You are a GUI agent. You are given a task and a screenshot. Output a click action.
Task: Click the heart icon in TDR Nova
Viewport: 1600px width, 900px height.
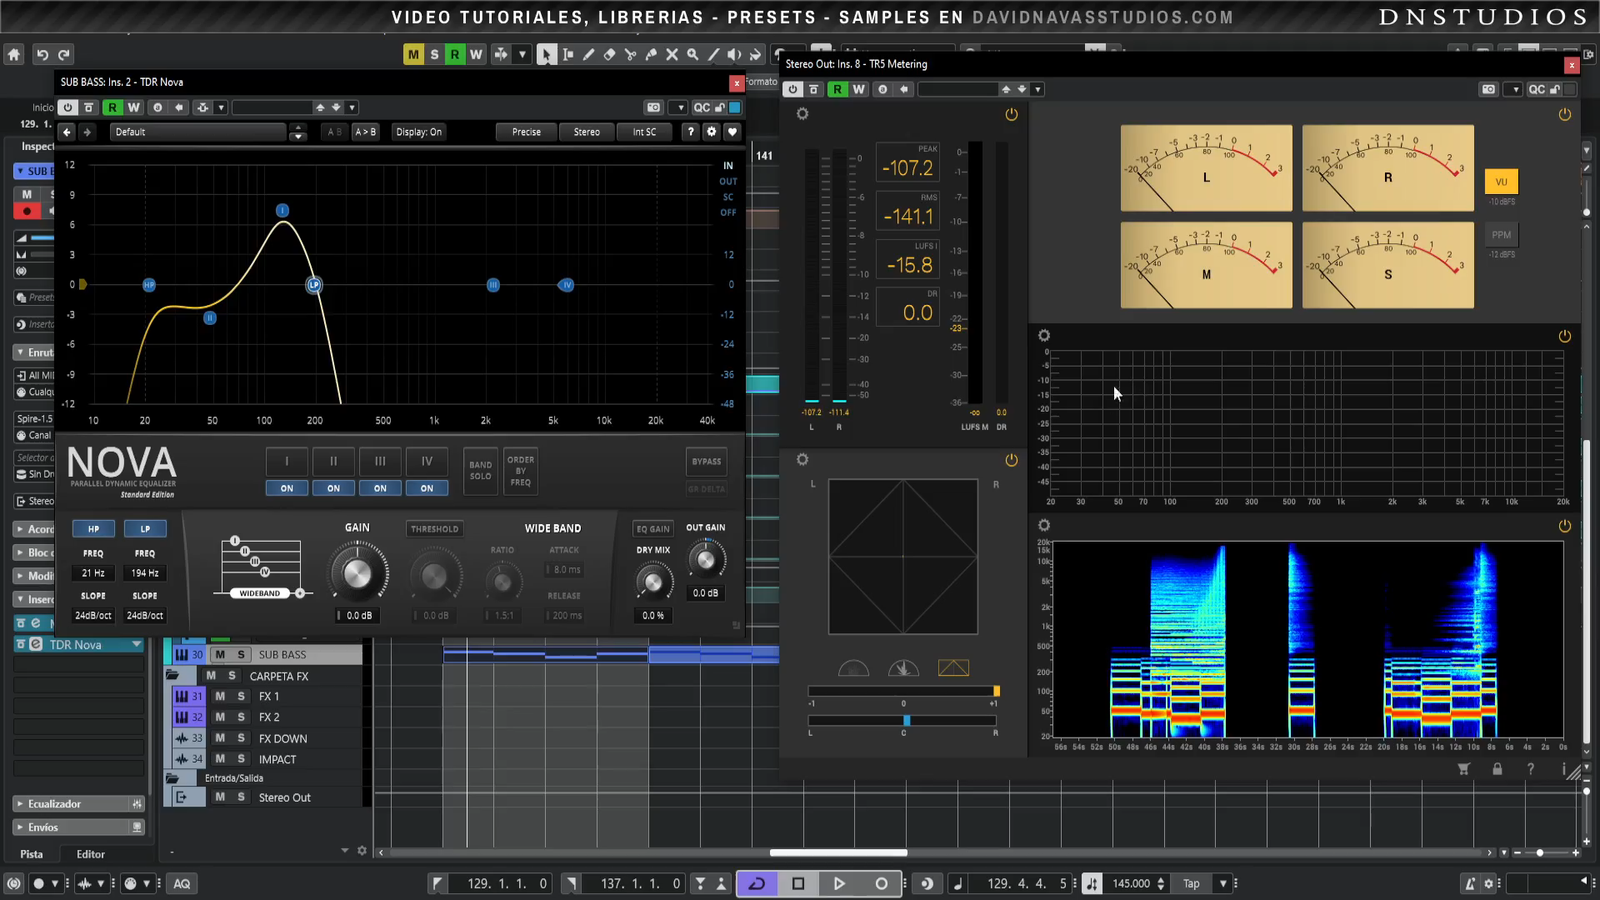pyautogui.click(x=732, y=132)
